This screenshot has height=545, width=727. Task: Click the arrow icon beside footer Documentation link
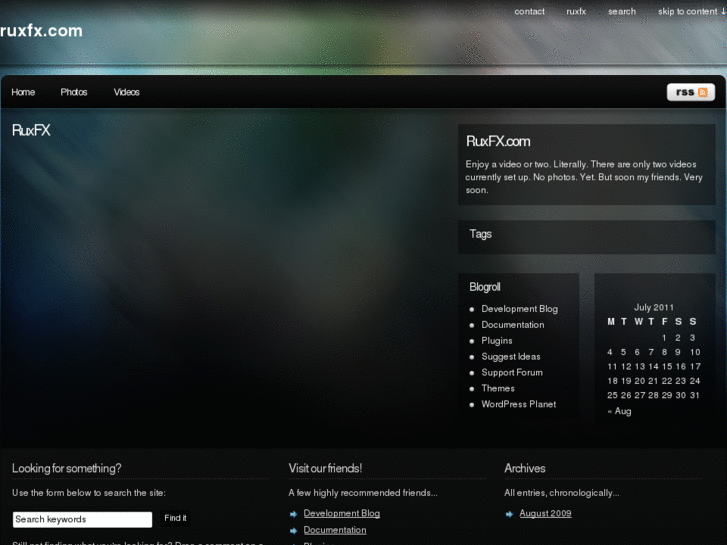[x=293, y=531]
